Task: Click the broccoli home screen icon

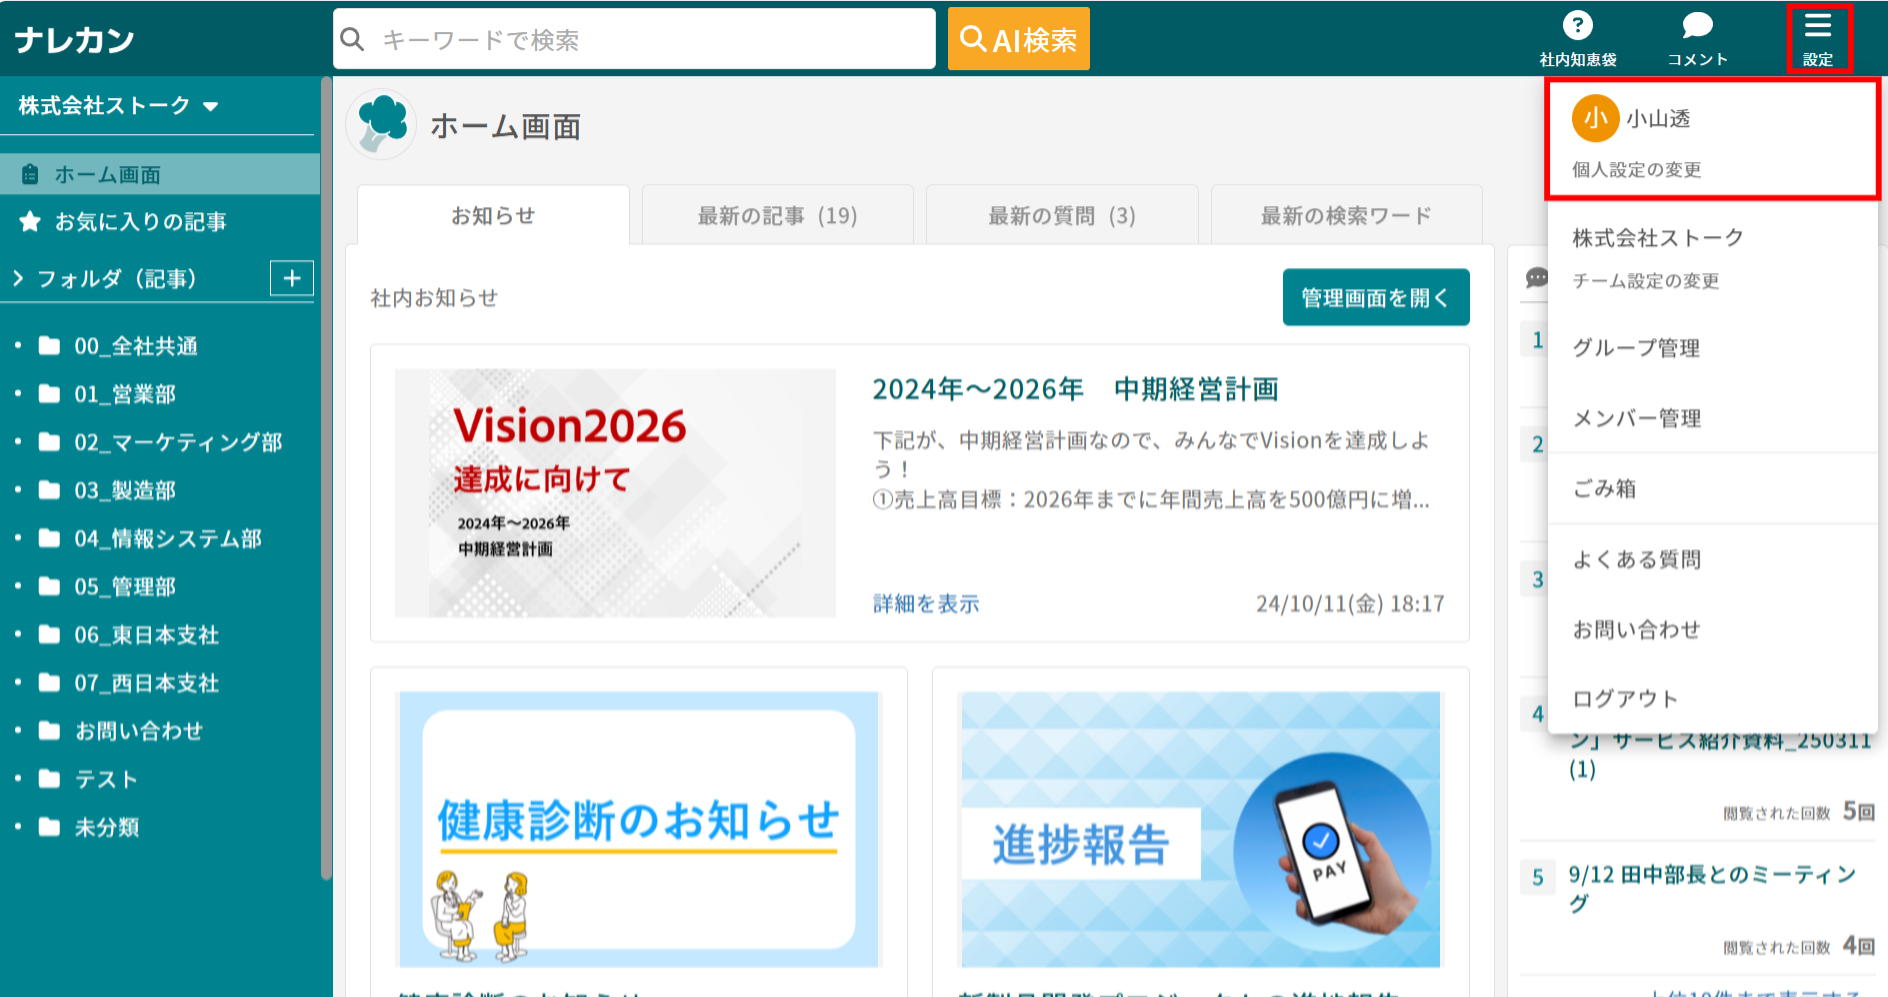Action: coord(382,125)
